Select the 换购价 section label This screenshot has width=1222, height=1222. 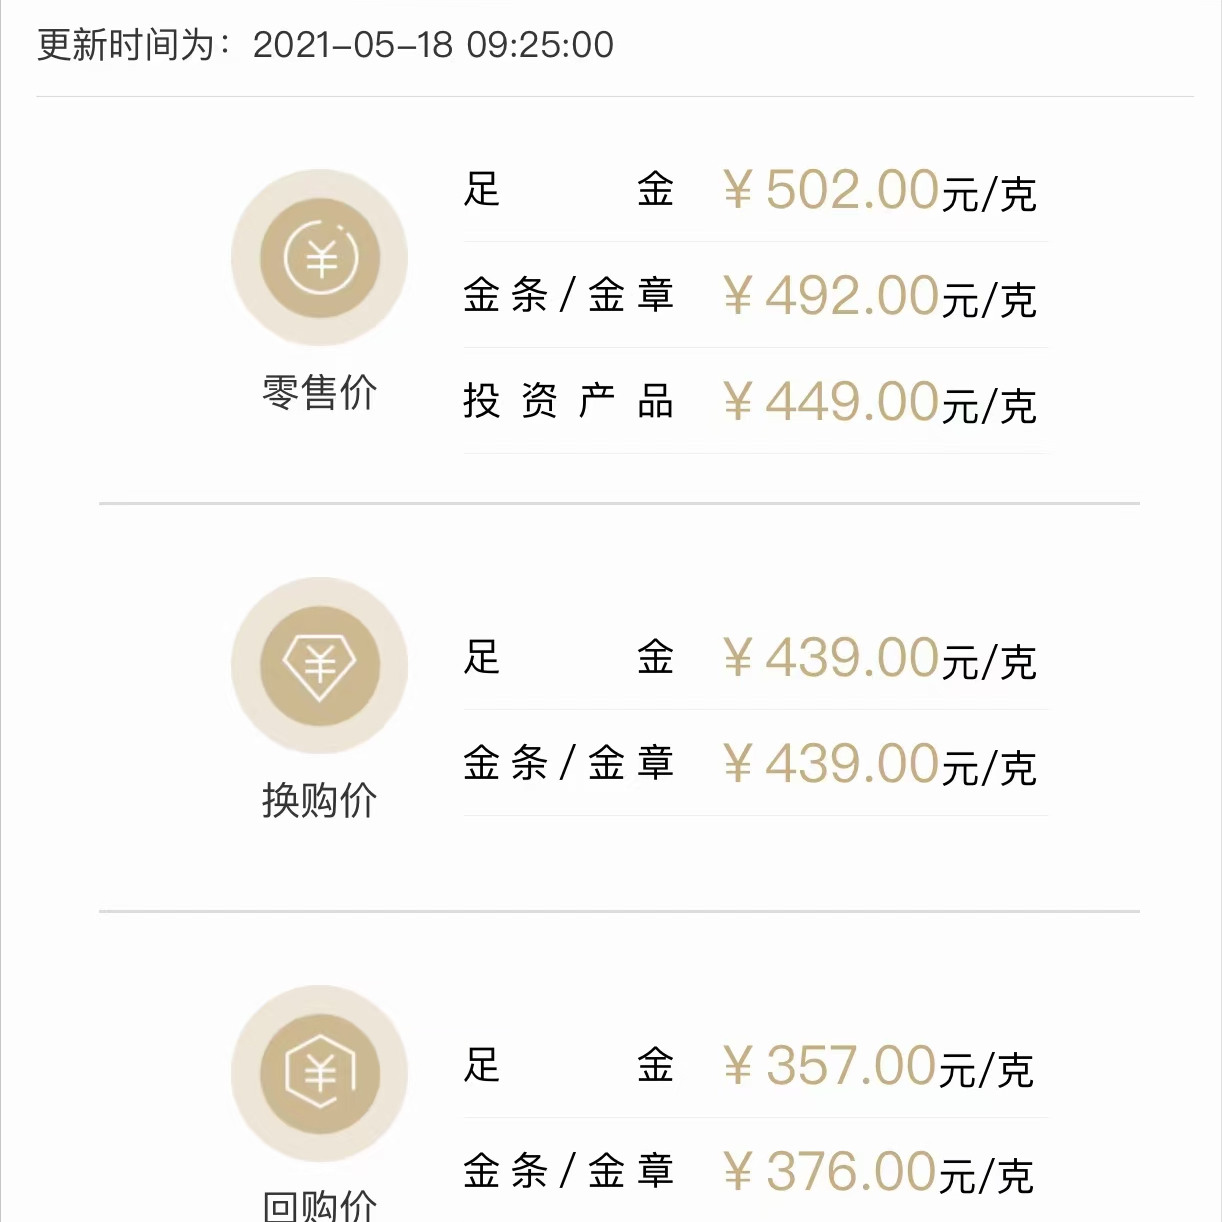319,800
